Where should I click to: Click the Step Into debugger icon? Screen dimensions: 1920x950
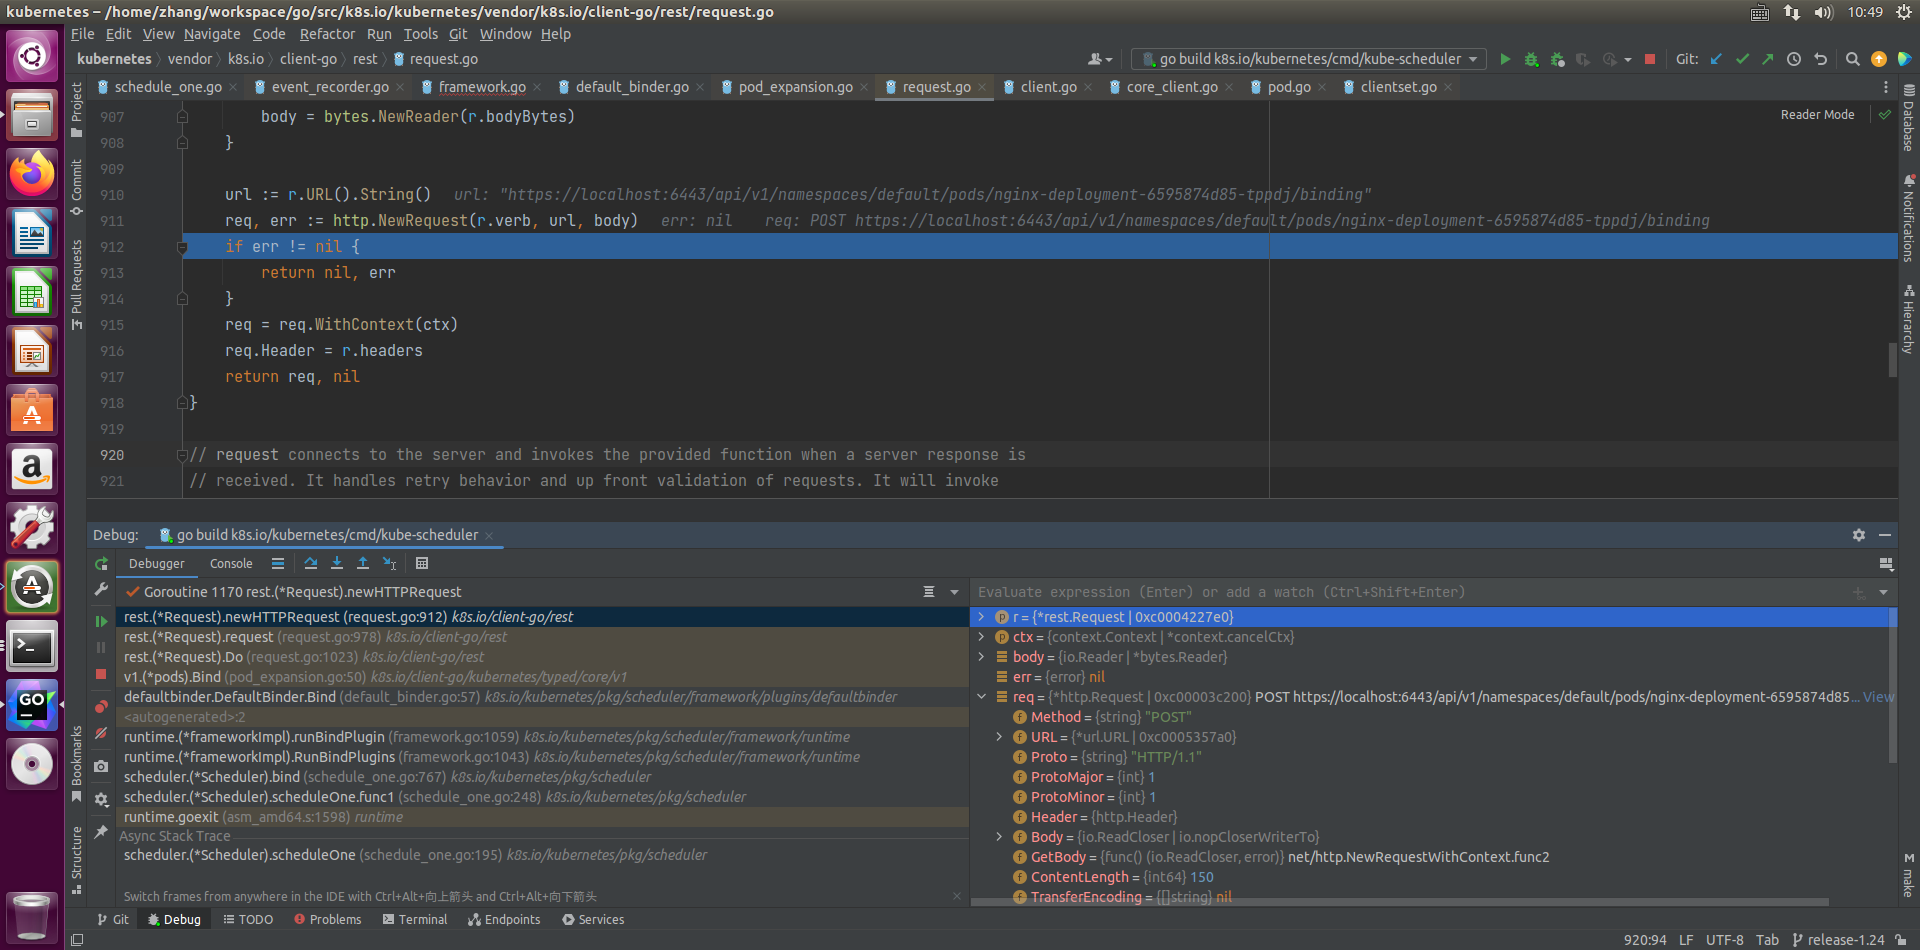[337, 564]
